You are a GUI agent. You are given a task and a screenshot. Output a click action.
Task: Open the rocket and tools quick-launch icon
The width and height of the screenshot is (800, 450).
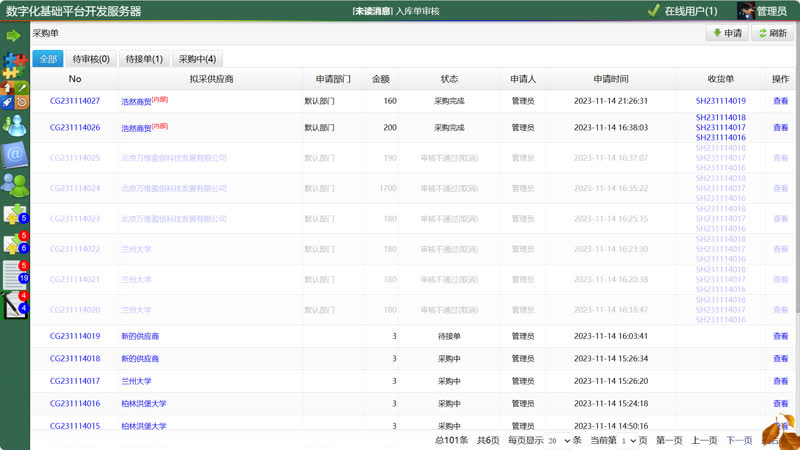pyautogui.click(x=14, y=95)
